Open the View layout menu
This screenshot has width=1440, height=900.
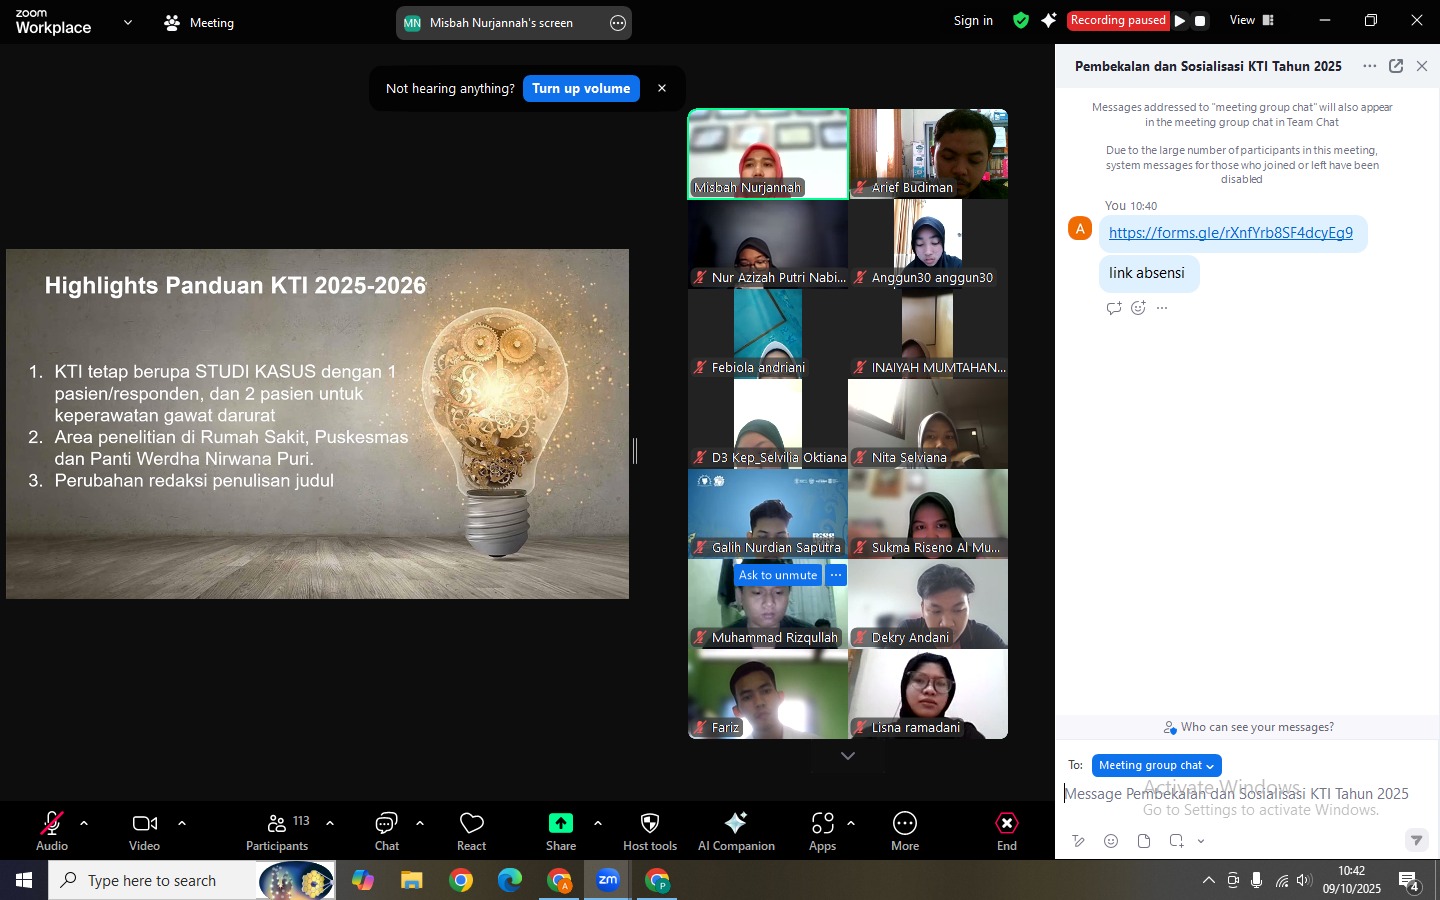tap(1252, 20)
